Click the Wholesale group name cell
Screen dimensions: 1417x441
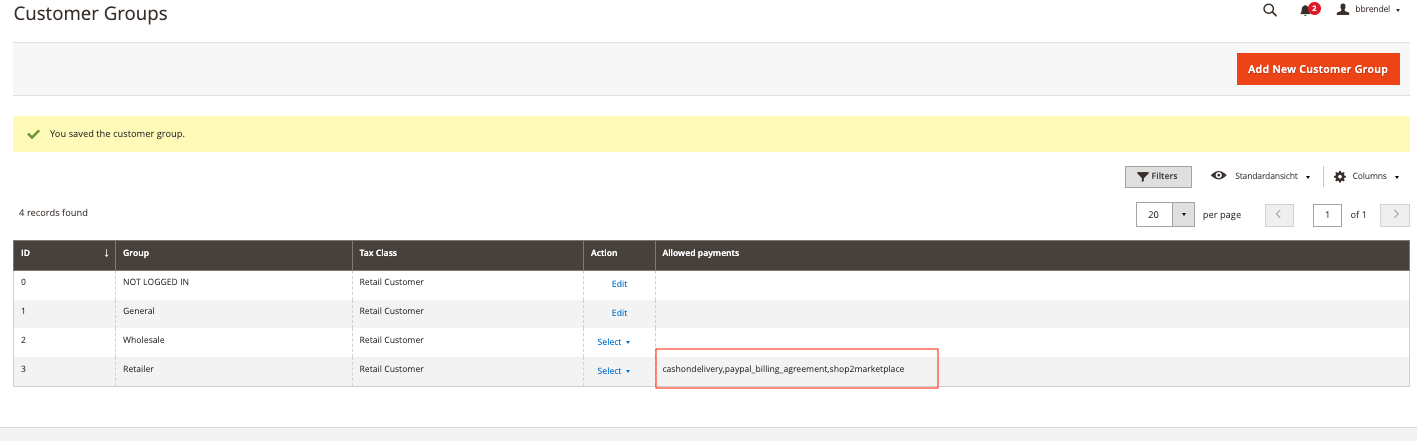coord(234,342)
